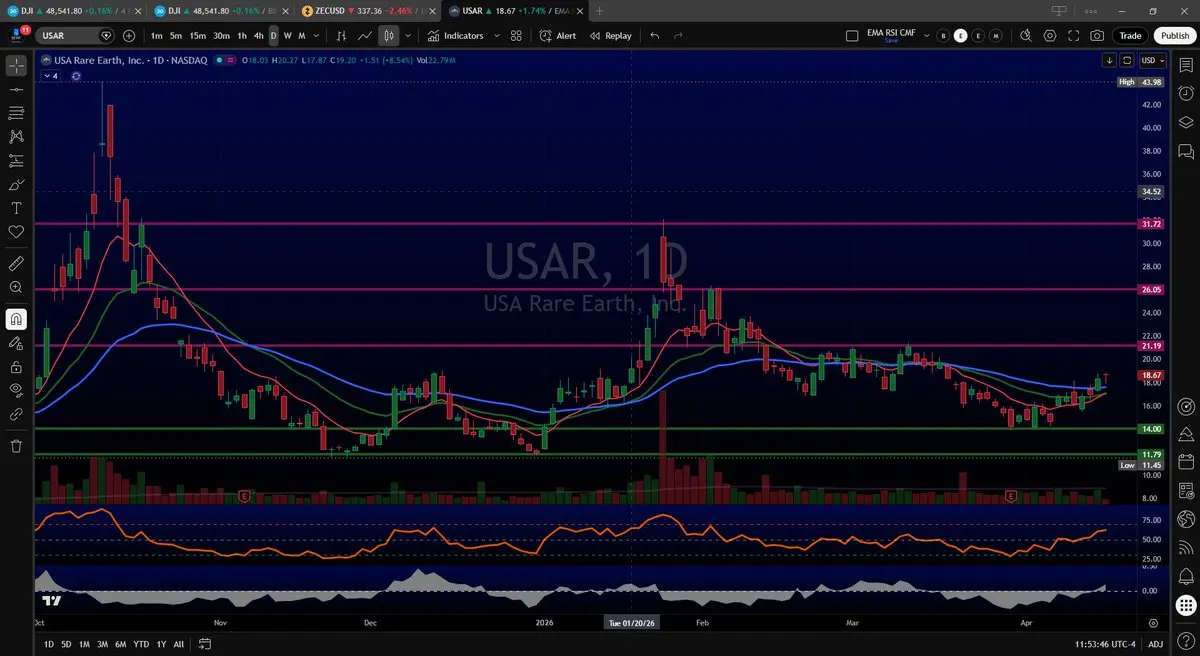Toggle magnet mode snapping
The width and height of the screenshot is (1200, 656).
[x=16, y=319]
